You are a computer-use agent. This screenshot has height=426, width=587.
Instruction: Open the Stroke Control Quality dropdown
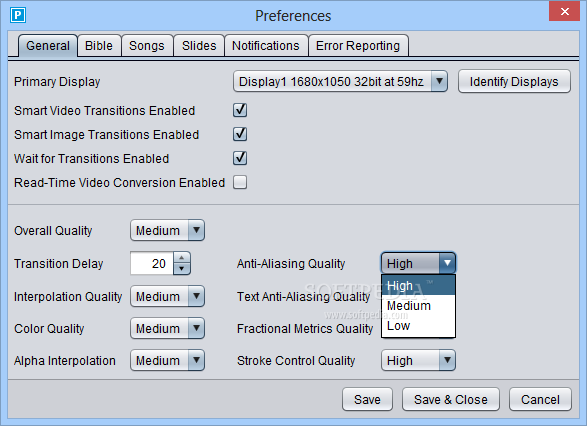click(418, 360)
